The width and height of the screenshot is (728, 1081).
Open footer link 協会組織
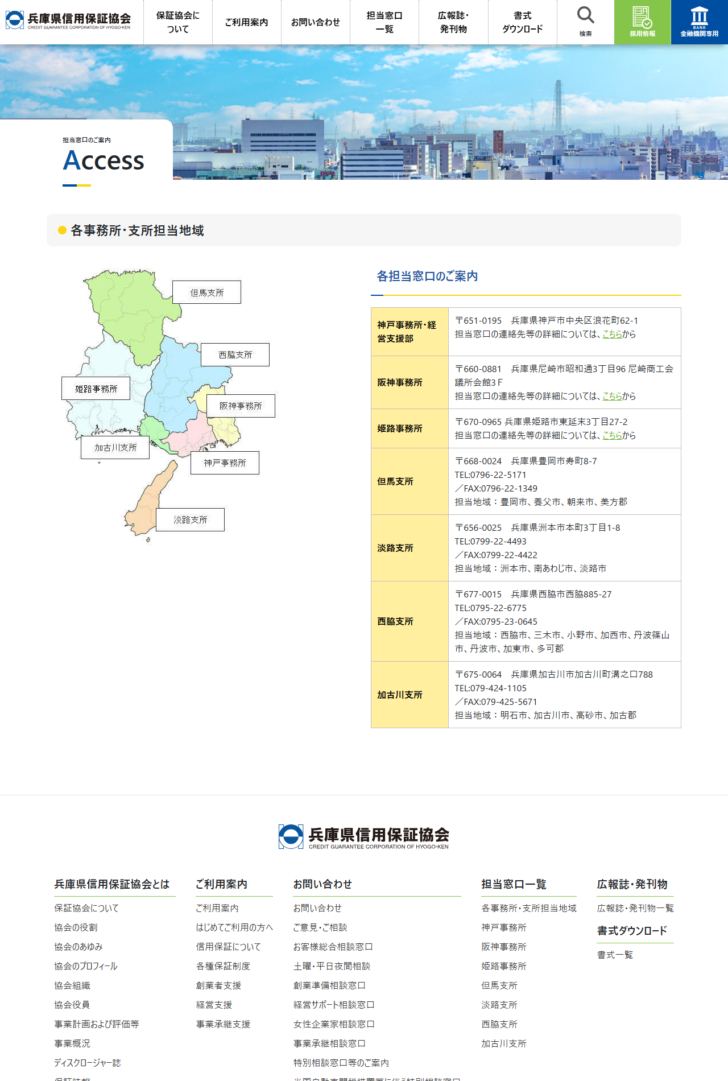72,985
